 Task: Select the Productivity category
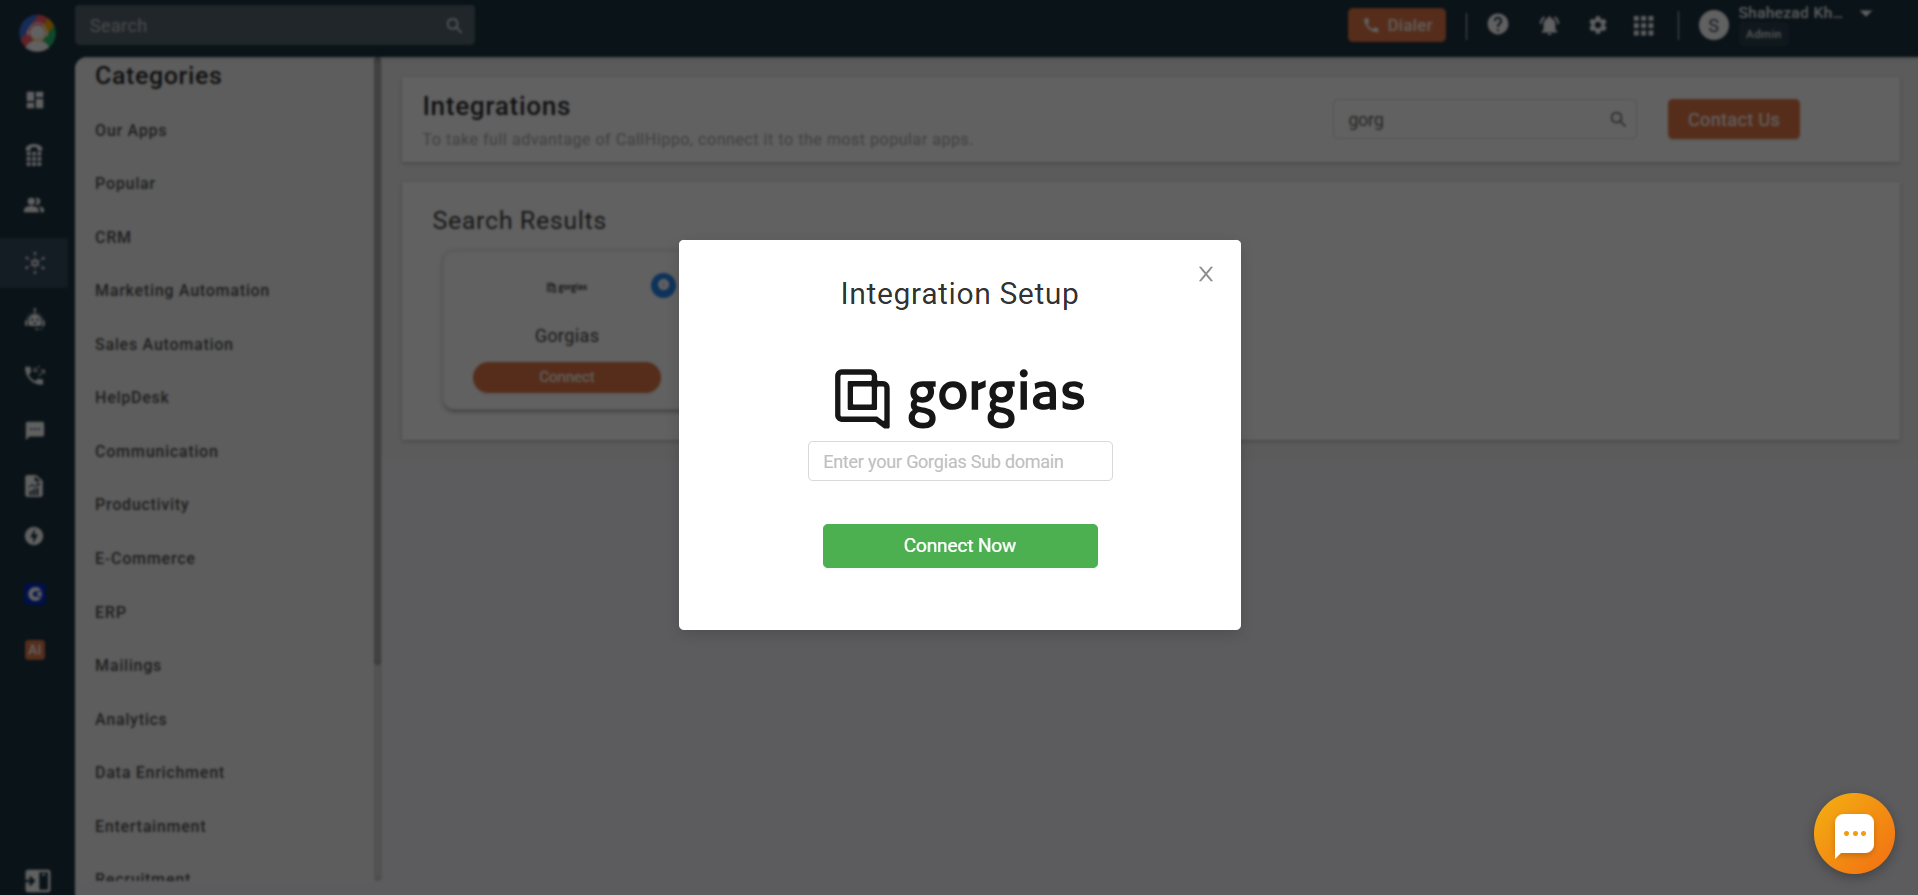coord(142,504)
